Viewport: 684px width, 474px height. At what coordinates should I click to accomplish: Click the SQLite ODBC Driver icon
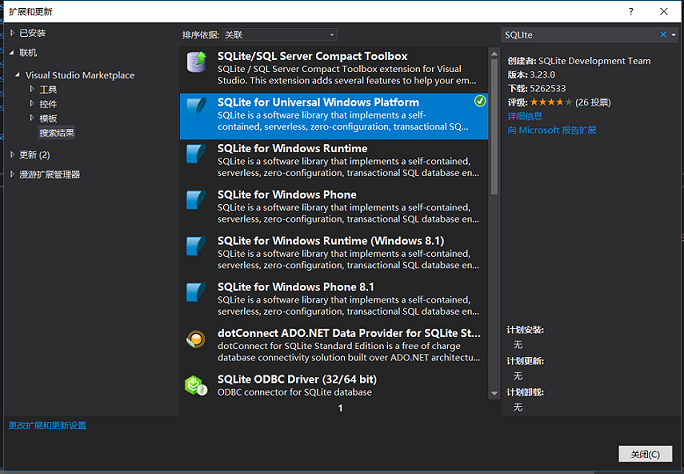196,385
